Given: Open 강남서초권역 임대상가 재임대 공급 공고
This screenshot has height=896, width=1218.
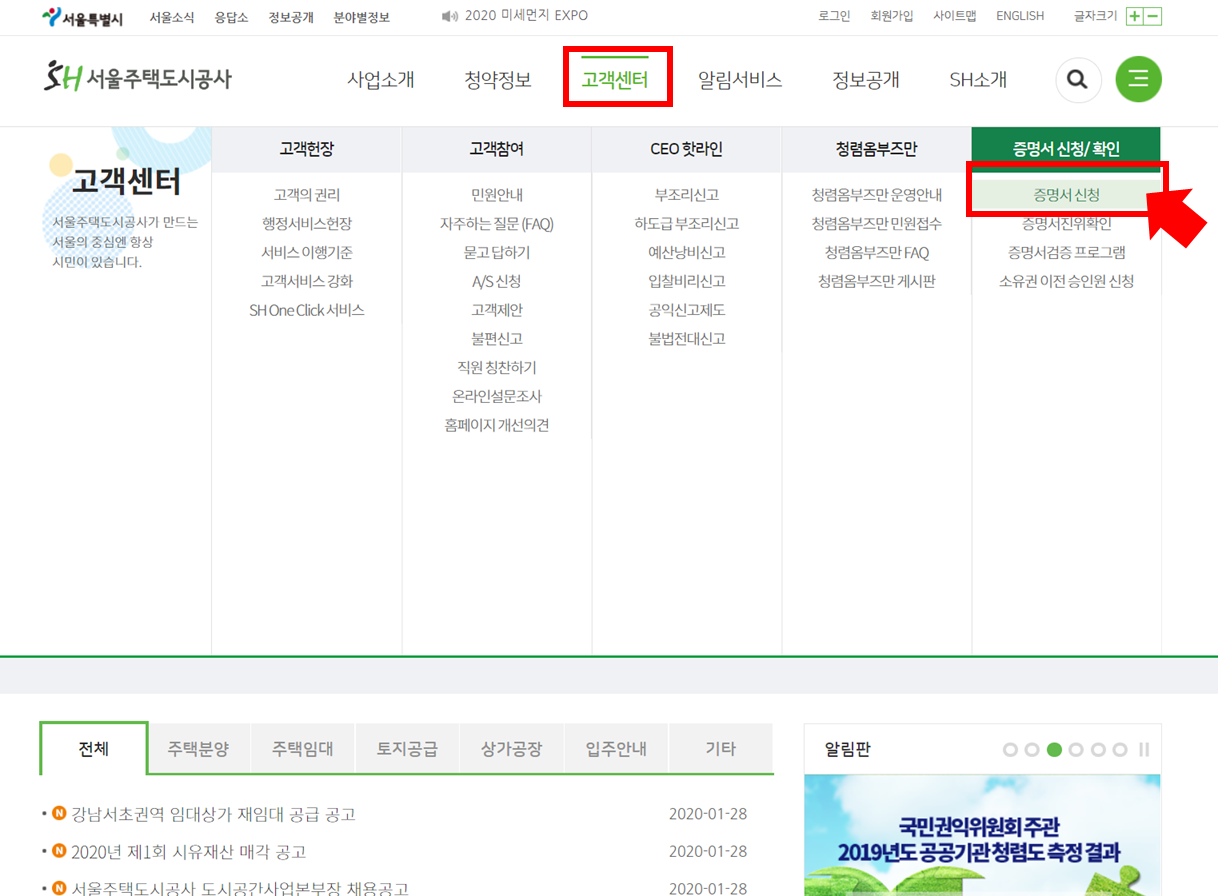Looking at the screenshot, I should click(213, 815).
